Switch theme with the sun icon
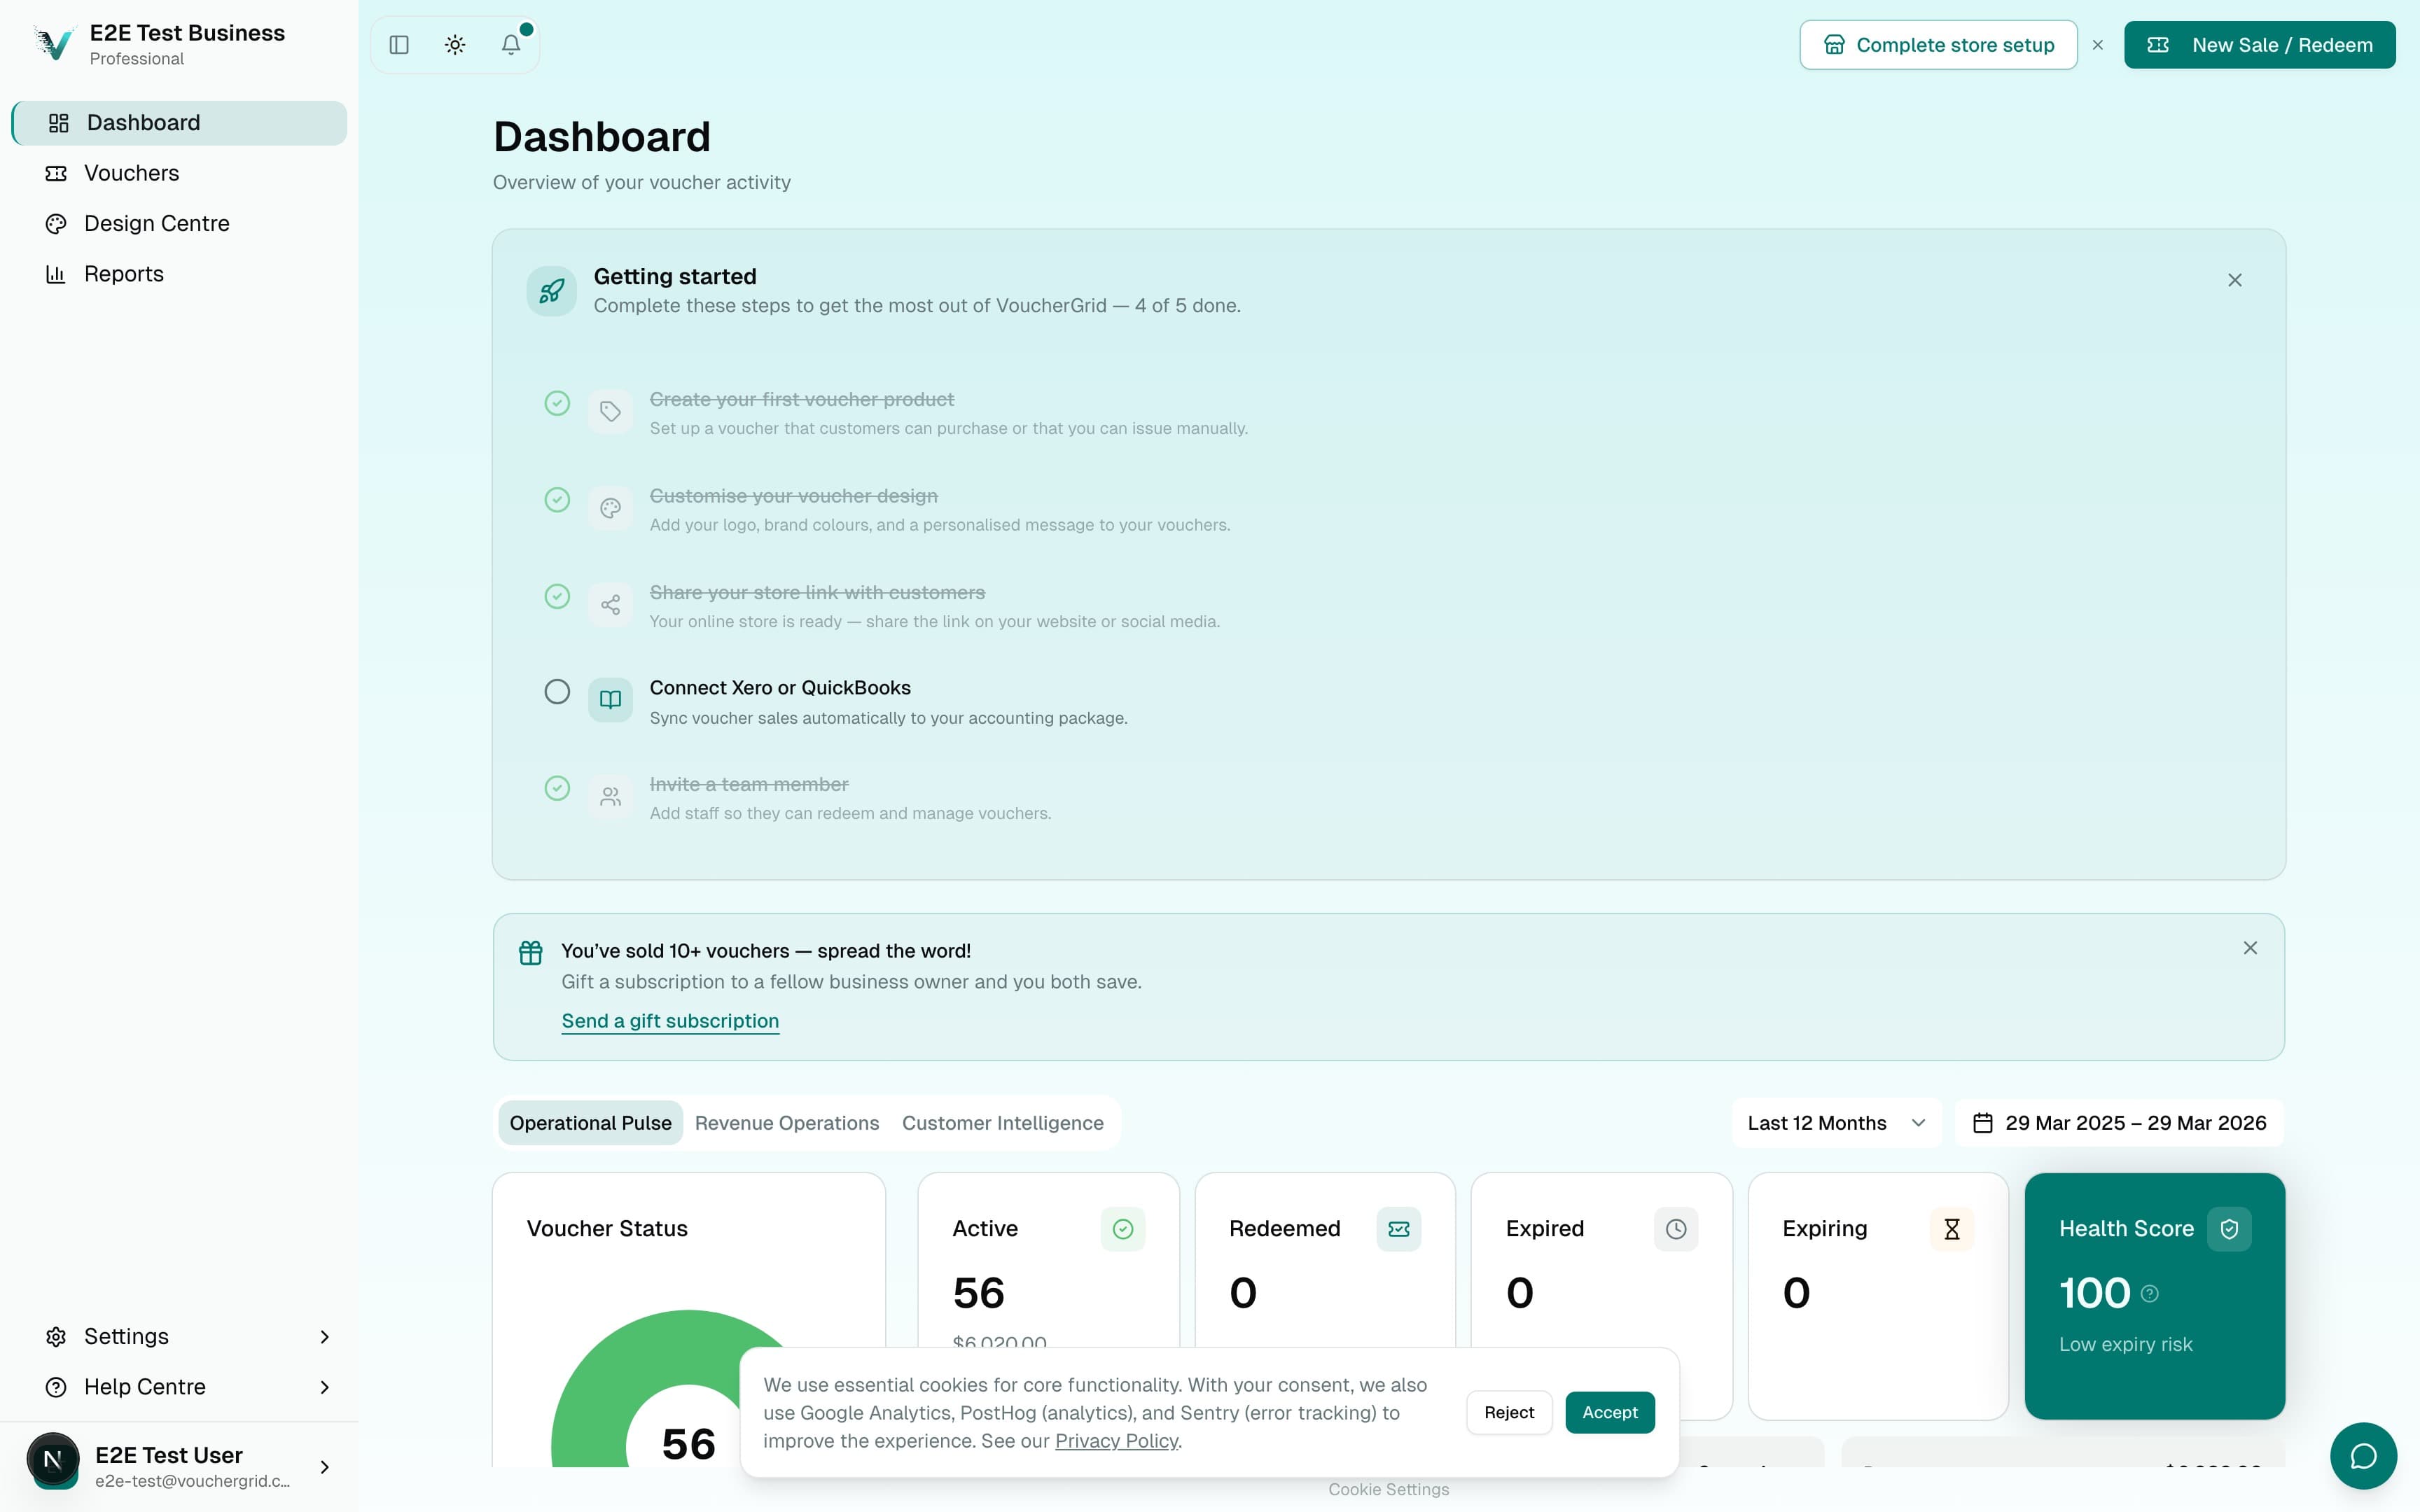This screenshot has height=1512, width=2420. click(x=455, y=45)
